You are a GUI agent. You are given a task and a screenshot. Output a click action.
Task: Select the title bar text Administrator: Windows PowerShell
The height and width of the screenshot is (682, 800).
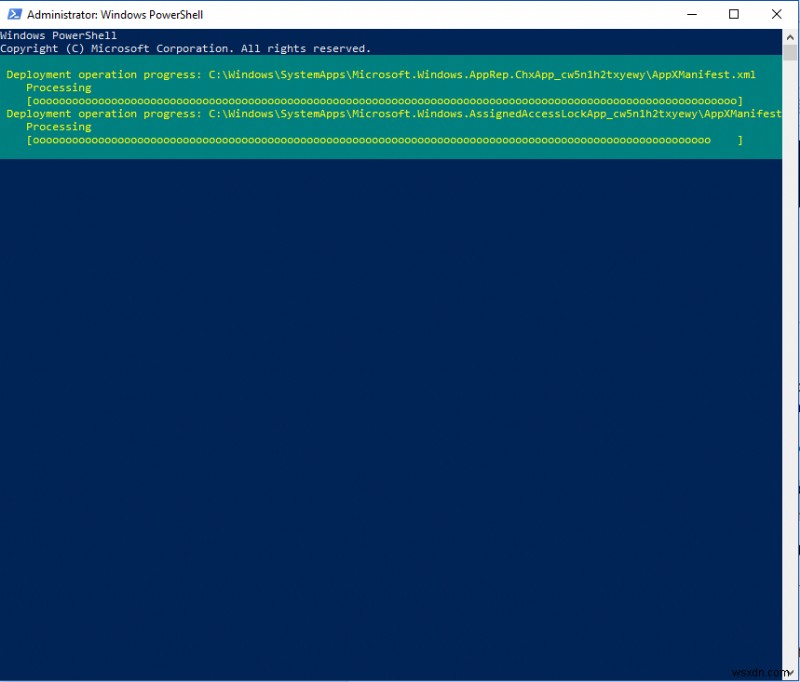[117, 14]
